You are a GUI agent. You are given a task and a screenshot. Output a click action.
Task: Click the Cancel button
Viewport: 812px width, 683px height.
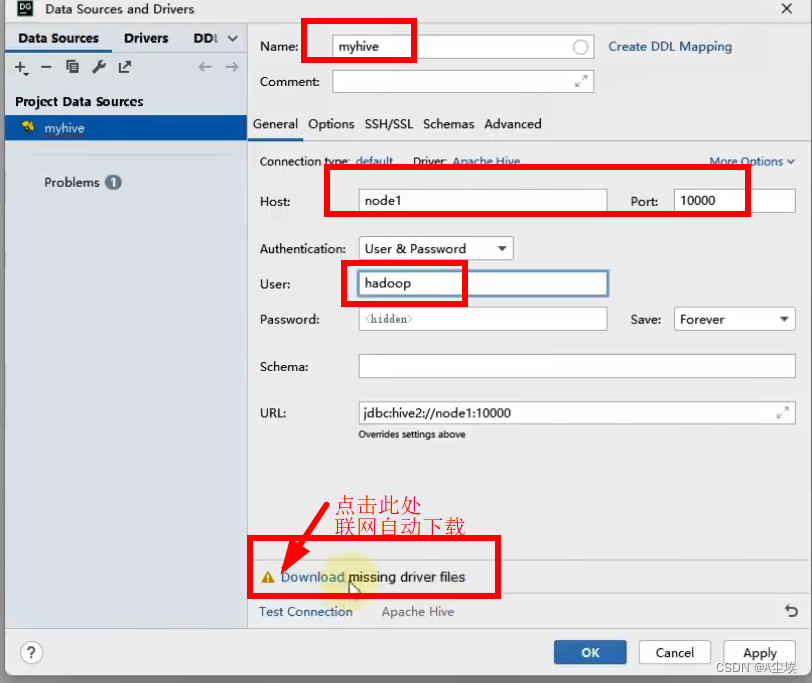click(x=674, y=652)
